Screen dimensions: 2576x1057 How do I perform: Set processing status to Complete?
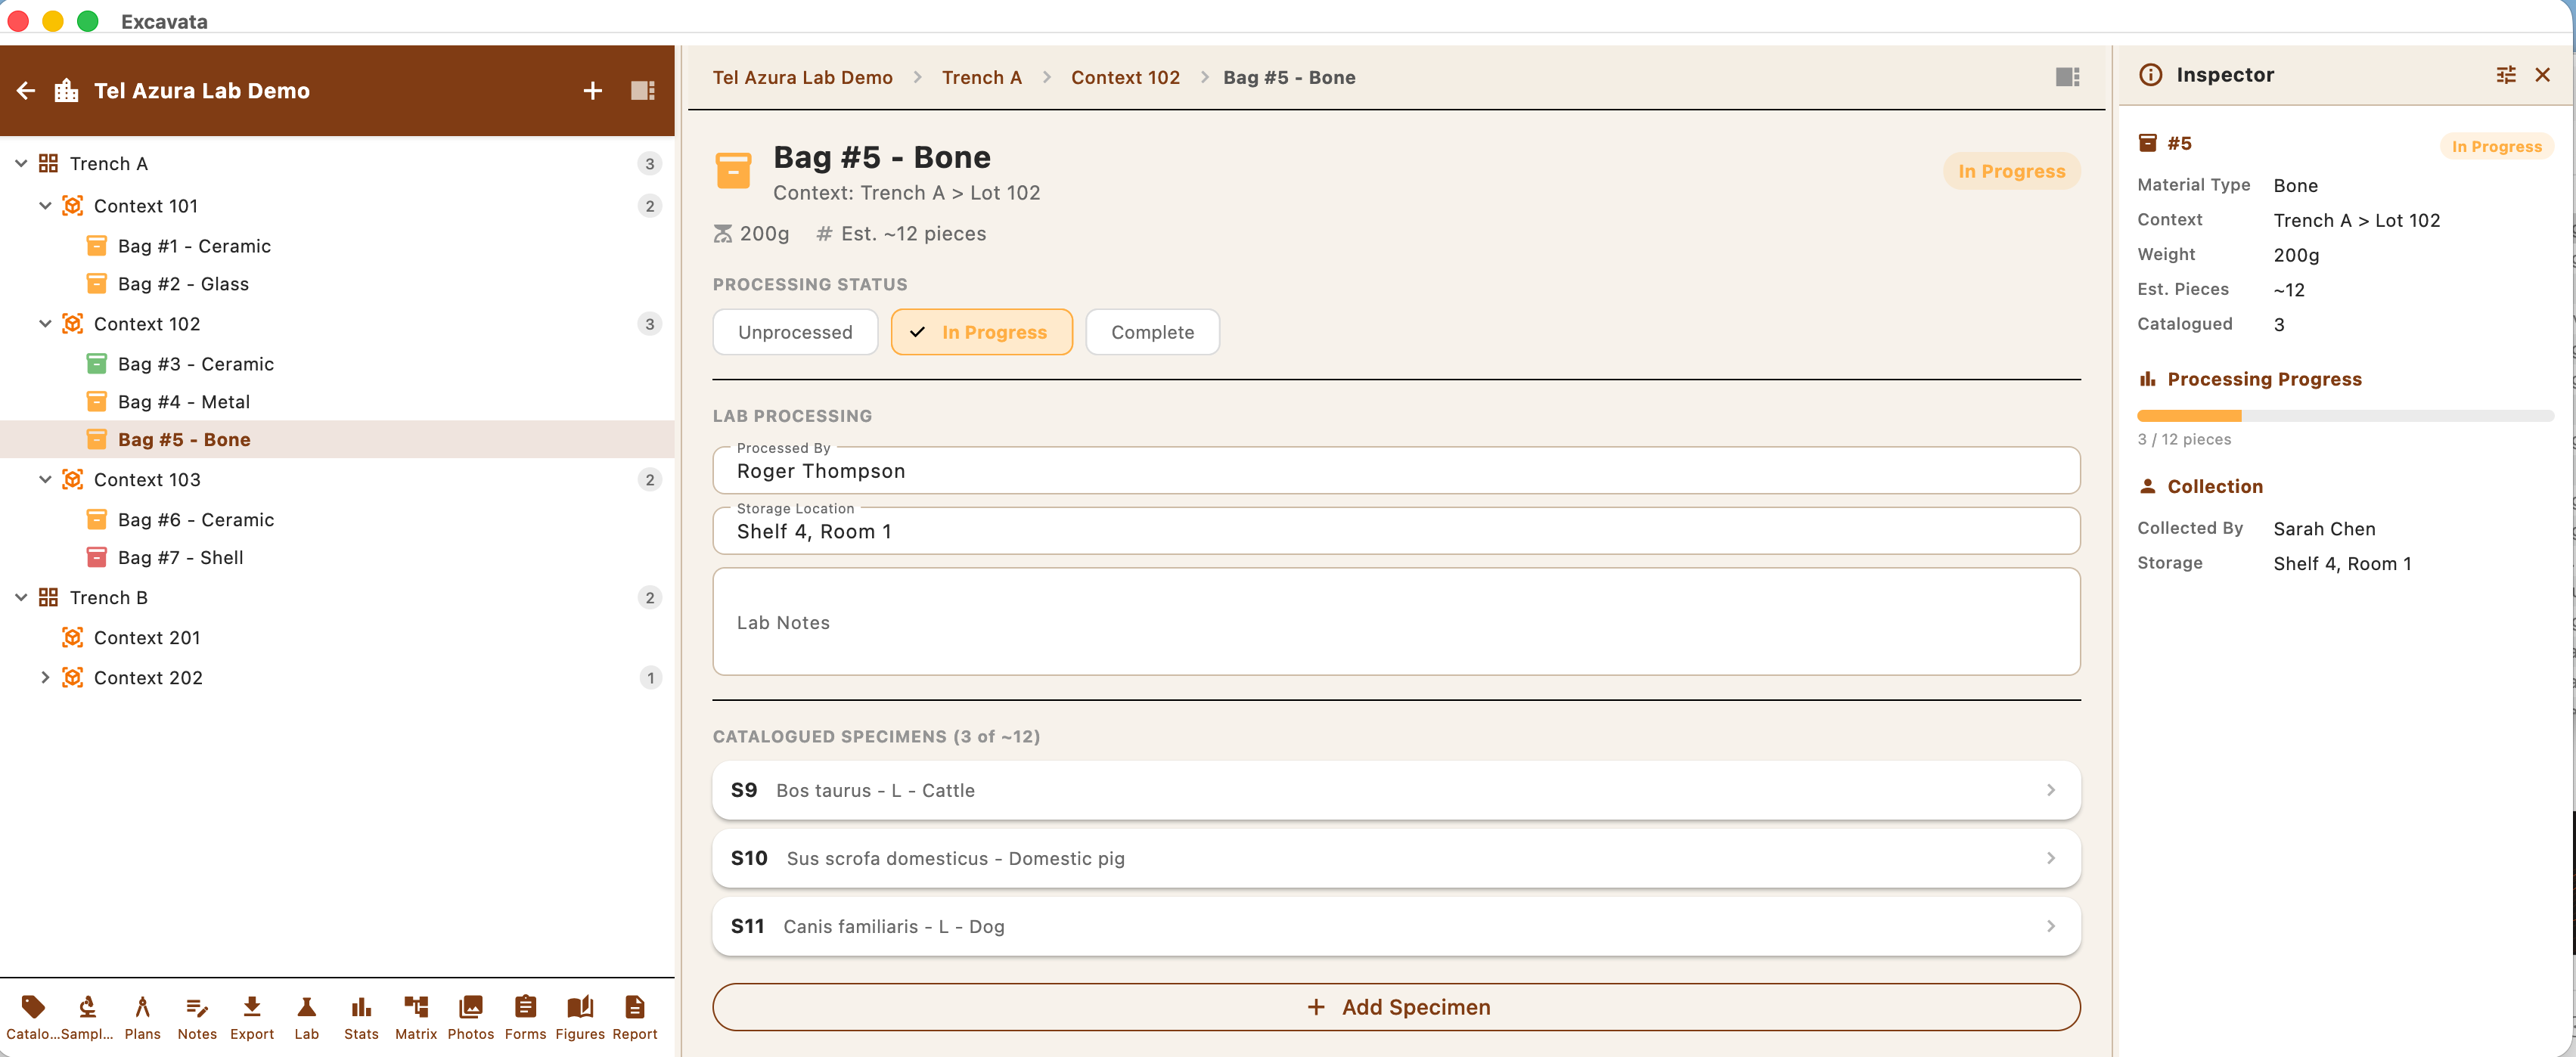click(1152, 332)
